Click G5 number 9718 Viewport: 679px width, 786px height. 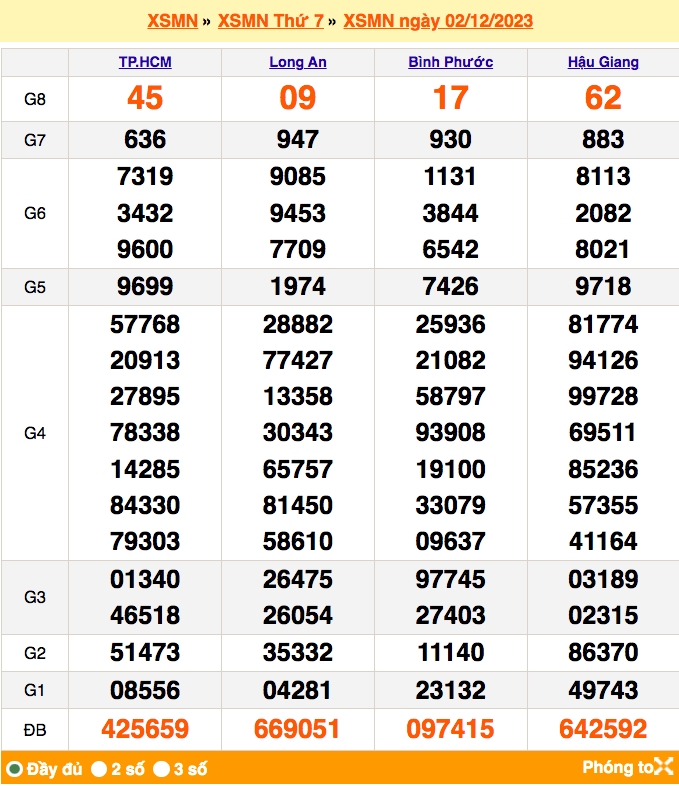point(603,287)
